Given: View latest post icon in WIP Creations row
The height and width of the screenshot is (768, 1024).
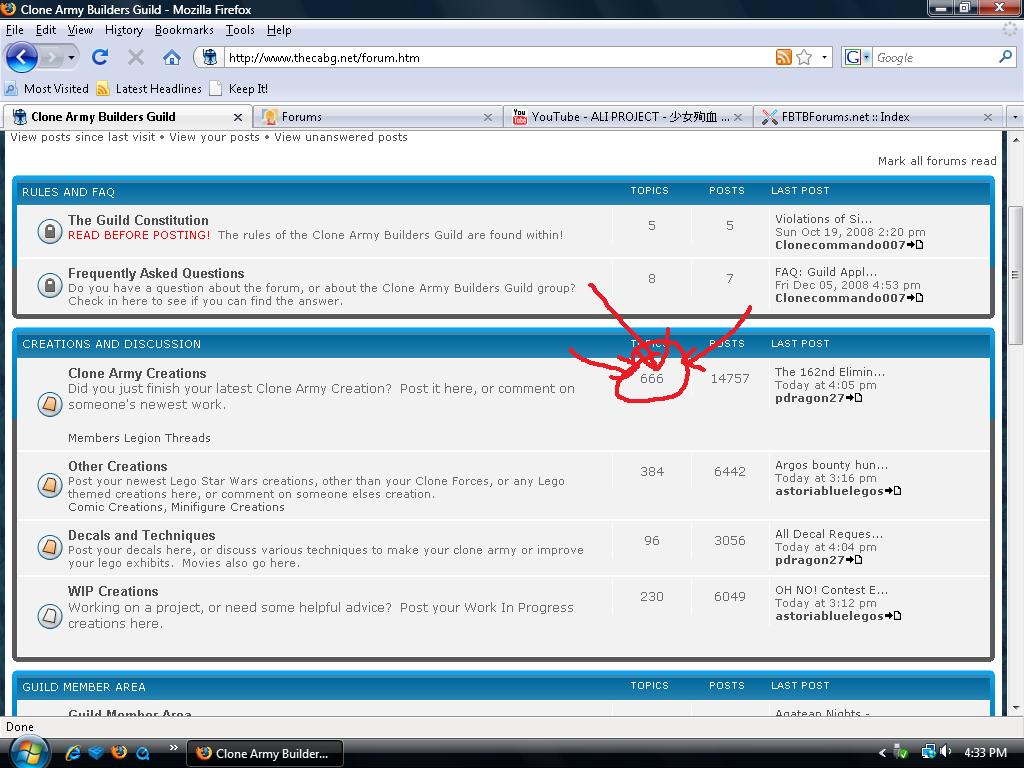Looking at the screenshot, I should 893,616.
